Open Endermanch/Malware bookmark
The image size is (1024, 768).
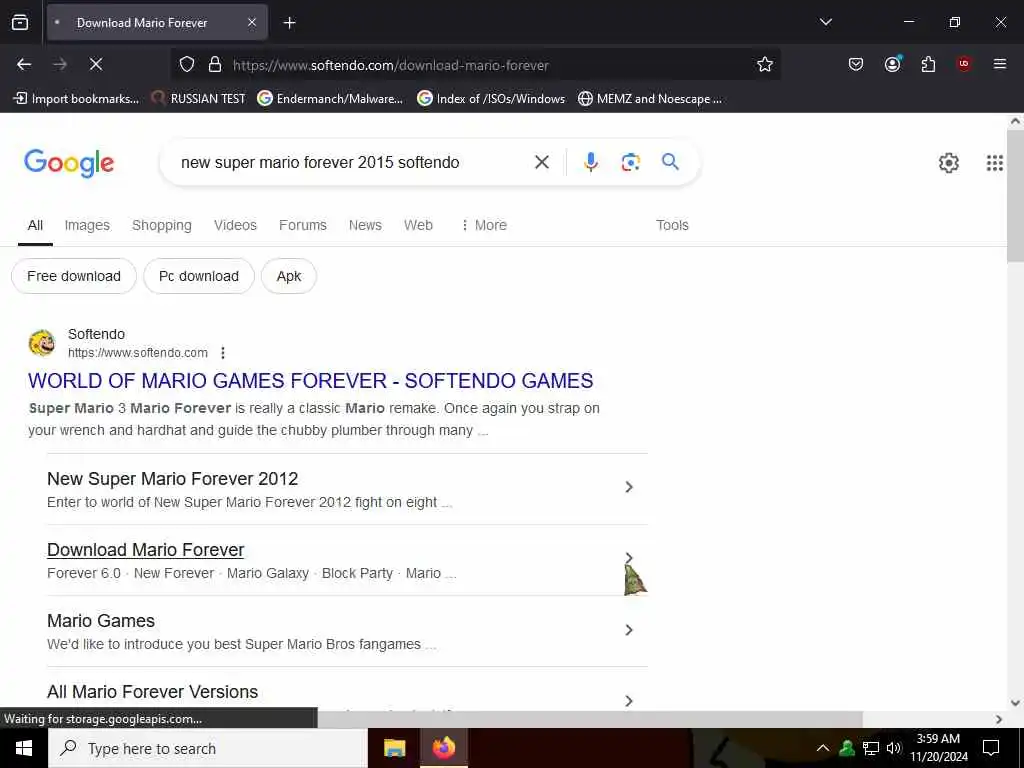pos(330,99)
